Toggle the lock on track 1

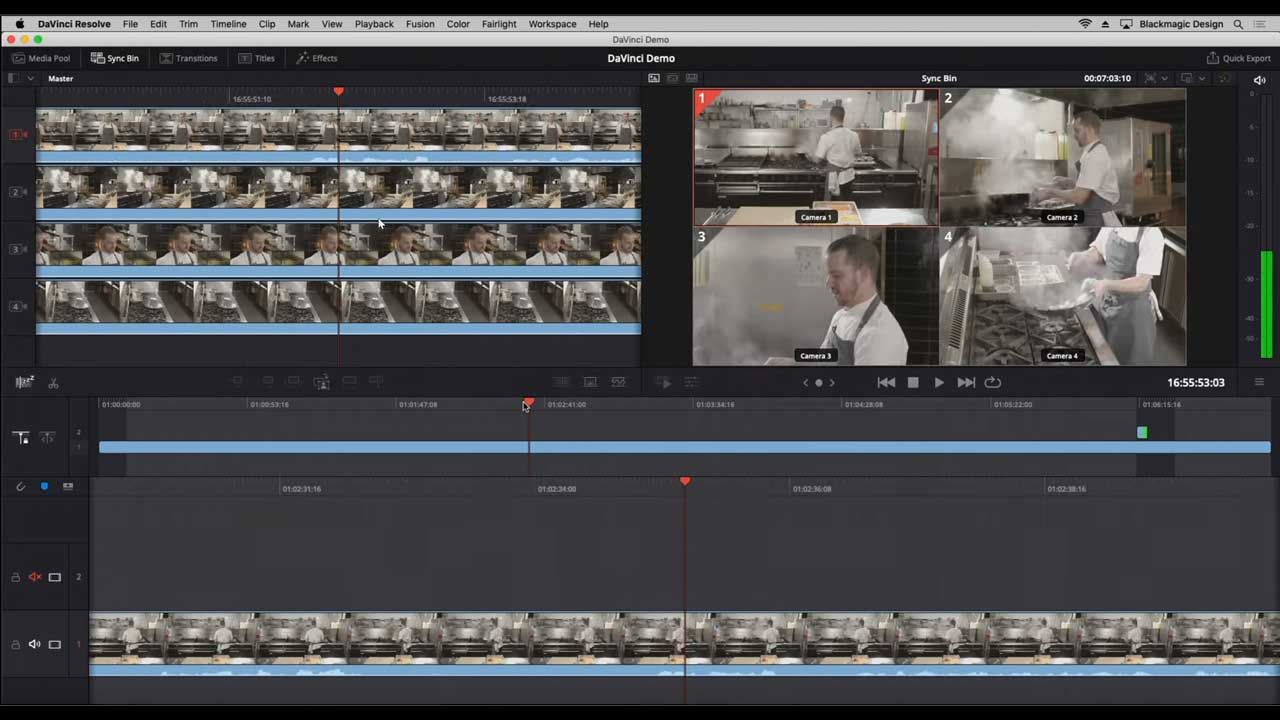point(15,644)
